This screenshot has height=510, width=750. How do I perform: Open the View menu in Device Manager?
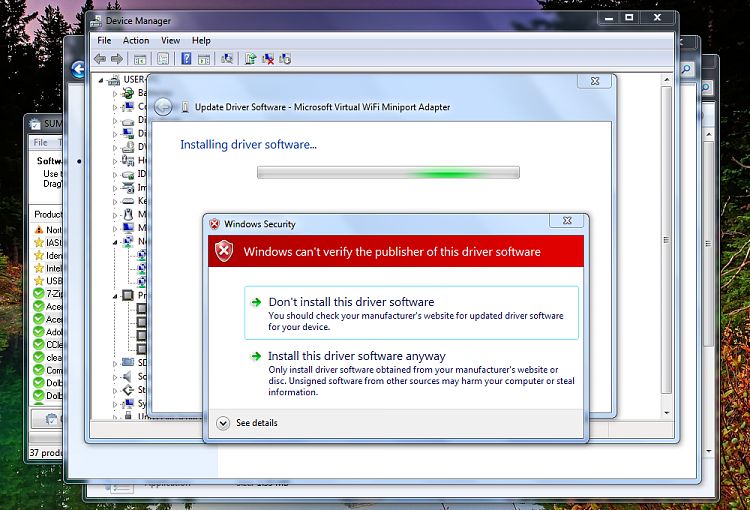(170, 41)
